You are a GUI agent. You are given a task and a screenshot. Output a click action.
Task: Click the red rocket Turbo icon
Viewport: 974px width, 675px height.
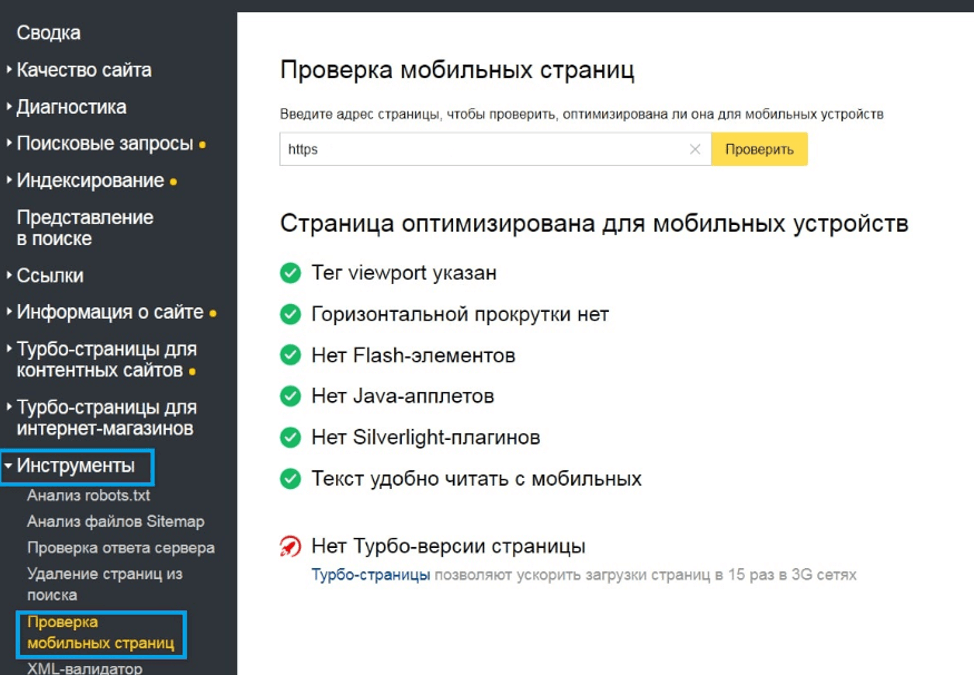point(290,547)
